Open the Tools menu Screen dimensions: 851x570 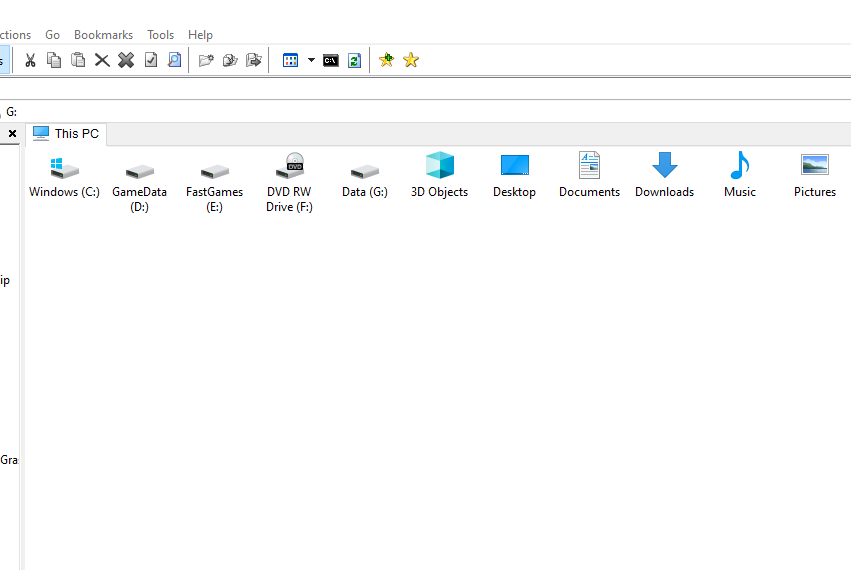click(x=161, y=35)
